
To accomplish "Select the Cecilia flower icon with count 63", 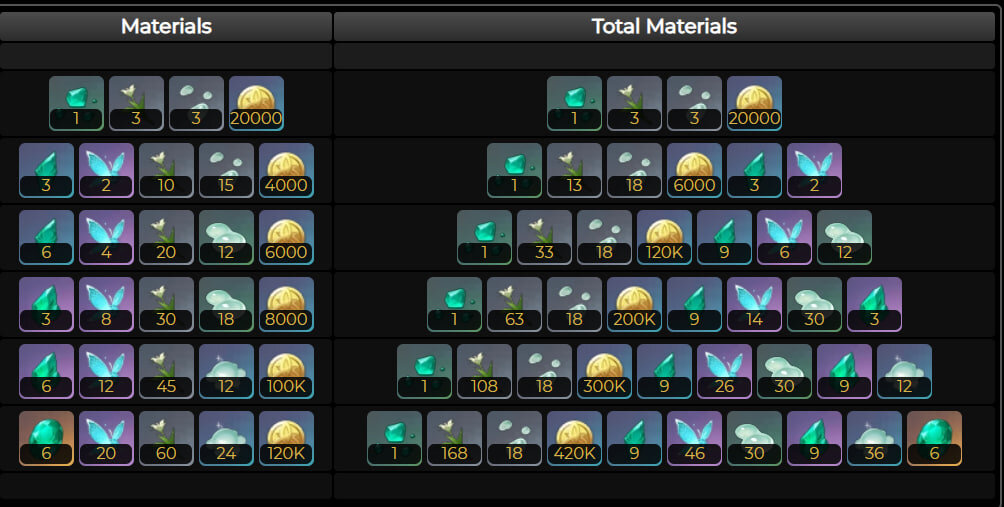I will click(514, 304).
